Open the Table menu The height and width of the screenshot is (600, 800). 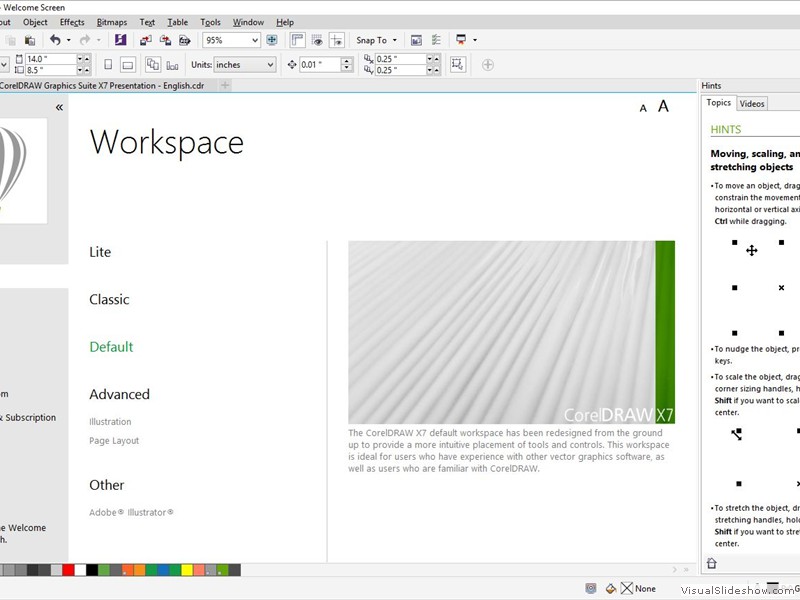(x=178, y=22)
